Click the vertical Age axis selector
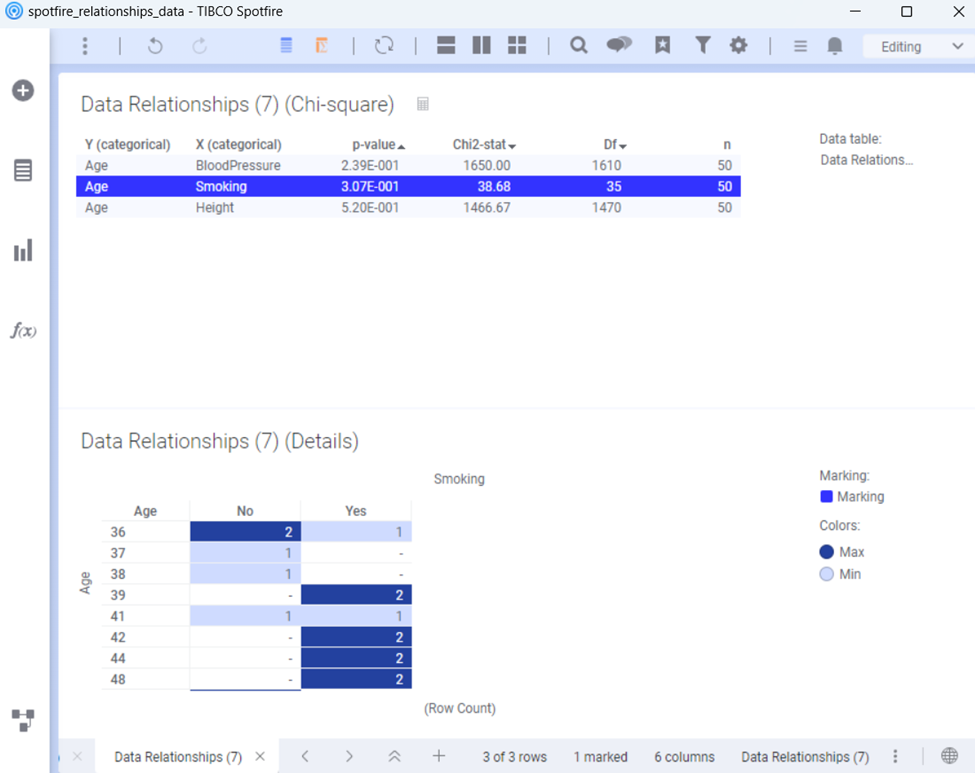The image size is (975, 773). [86, 583]
